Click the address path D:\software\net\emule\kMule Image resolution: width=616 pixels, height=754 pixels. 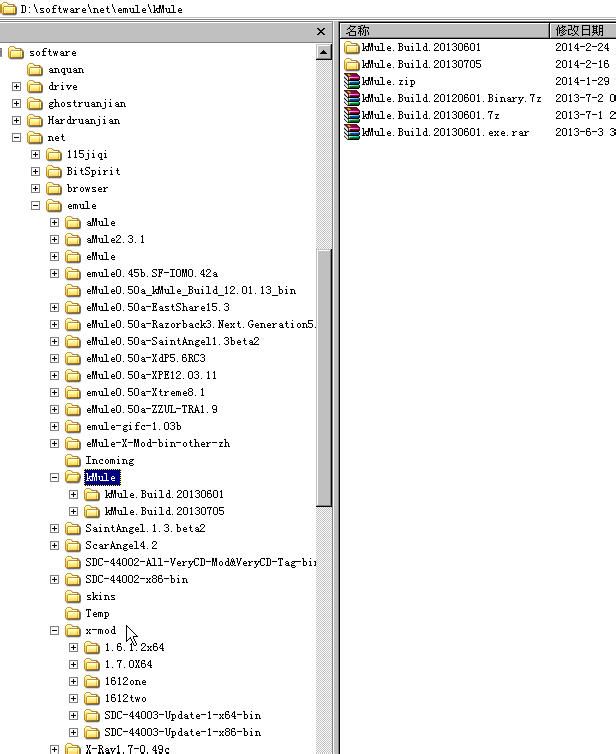(x=101, y=9)
